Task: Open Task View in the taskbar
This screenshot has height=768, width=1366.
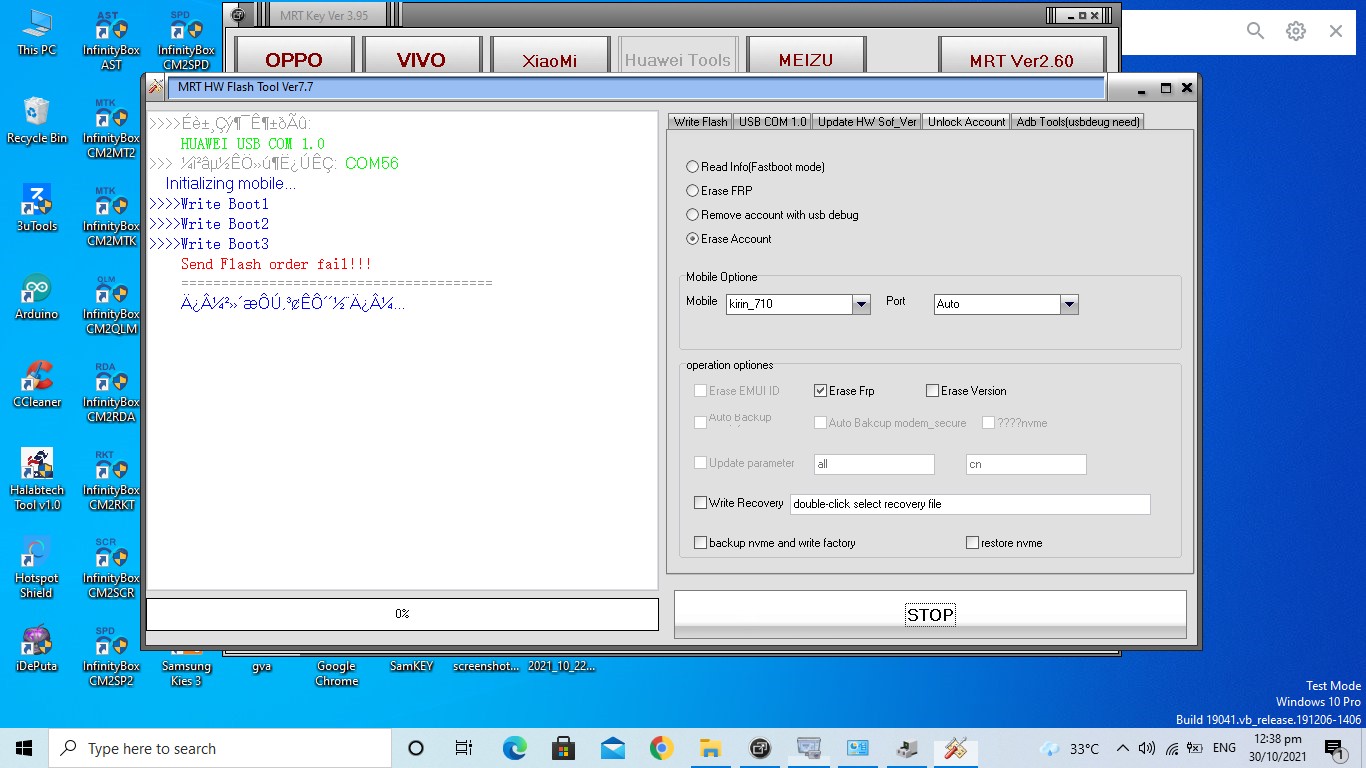Action: coord(464,748)
